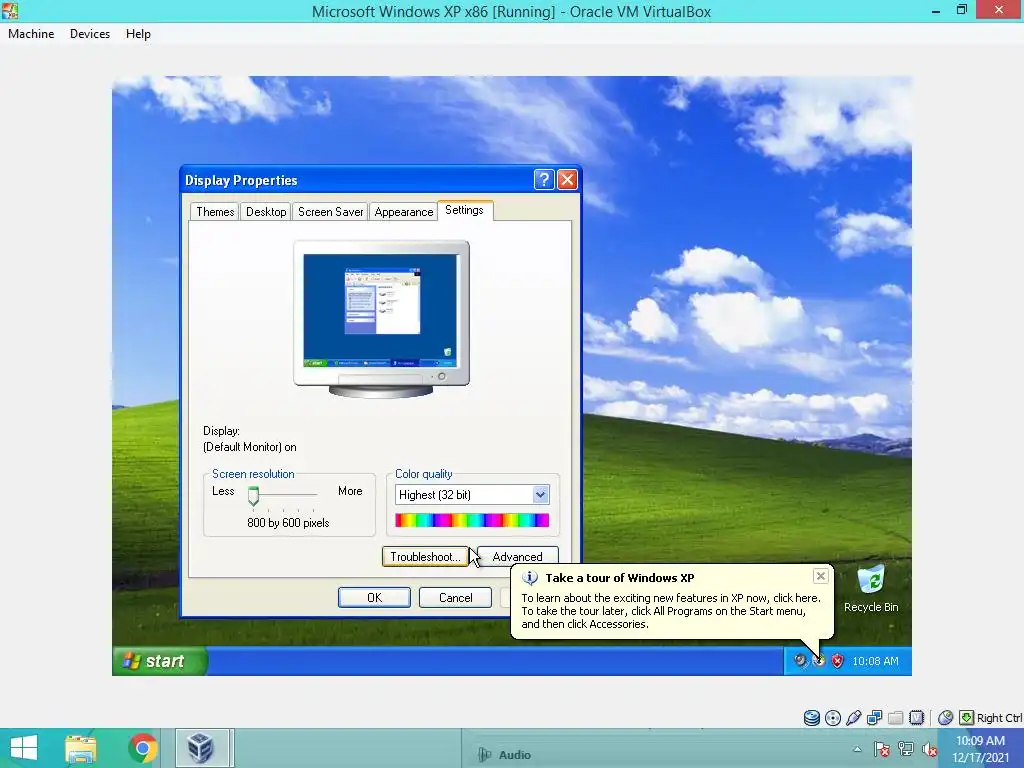Image resolution: width=1024 pixels, height=768 pixels.
Task: Click the green arrow host key icon
Action: (x=967, y=718)
